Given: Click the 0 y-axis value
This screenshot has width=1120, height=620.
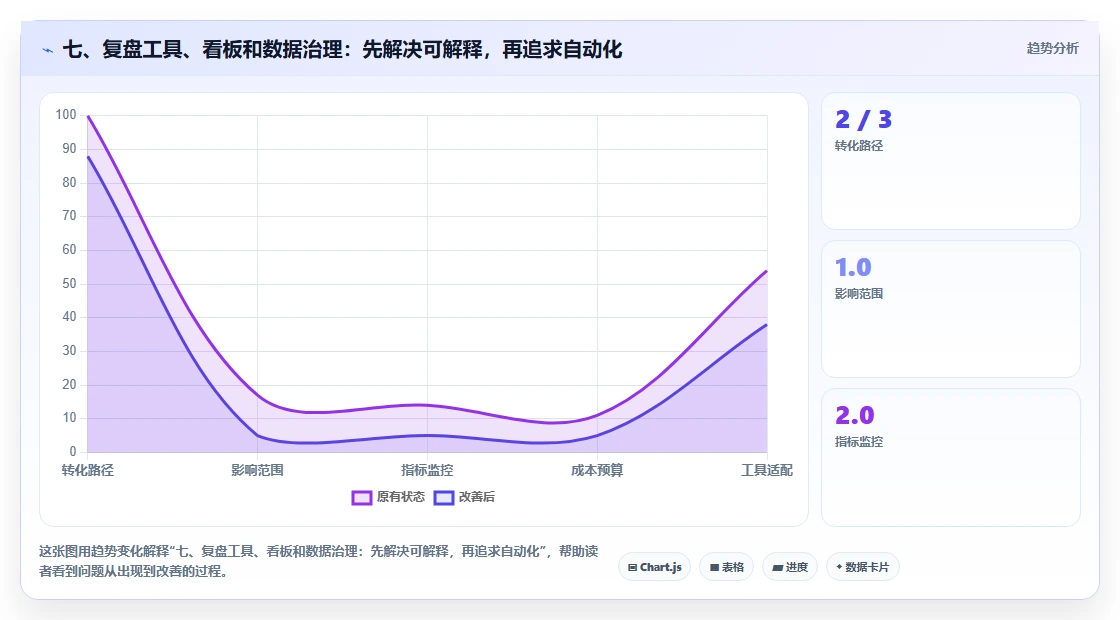Looking at the screenshot, I should click(x=73, y=451).
